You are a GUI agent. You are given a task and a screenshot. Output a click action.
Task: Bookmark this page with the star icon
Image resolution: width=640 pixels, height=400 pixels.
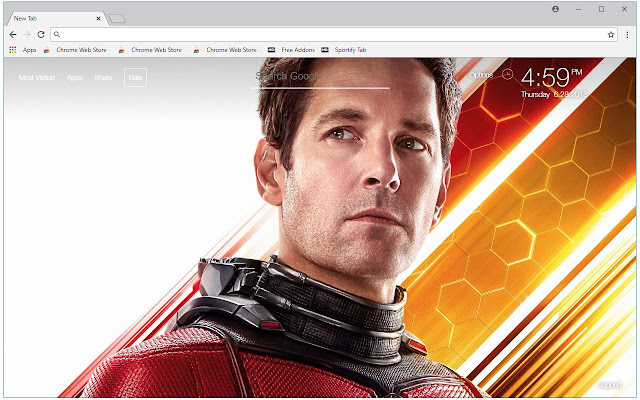point(611,35)
